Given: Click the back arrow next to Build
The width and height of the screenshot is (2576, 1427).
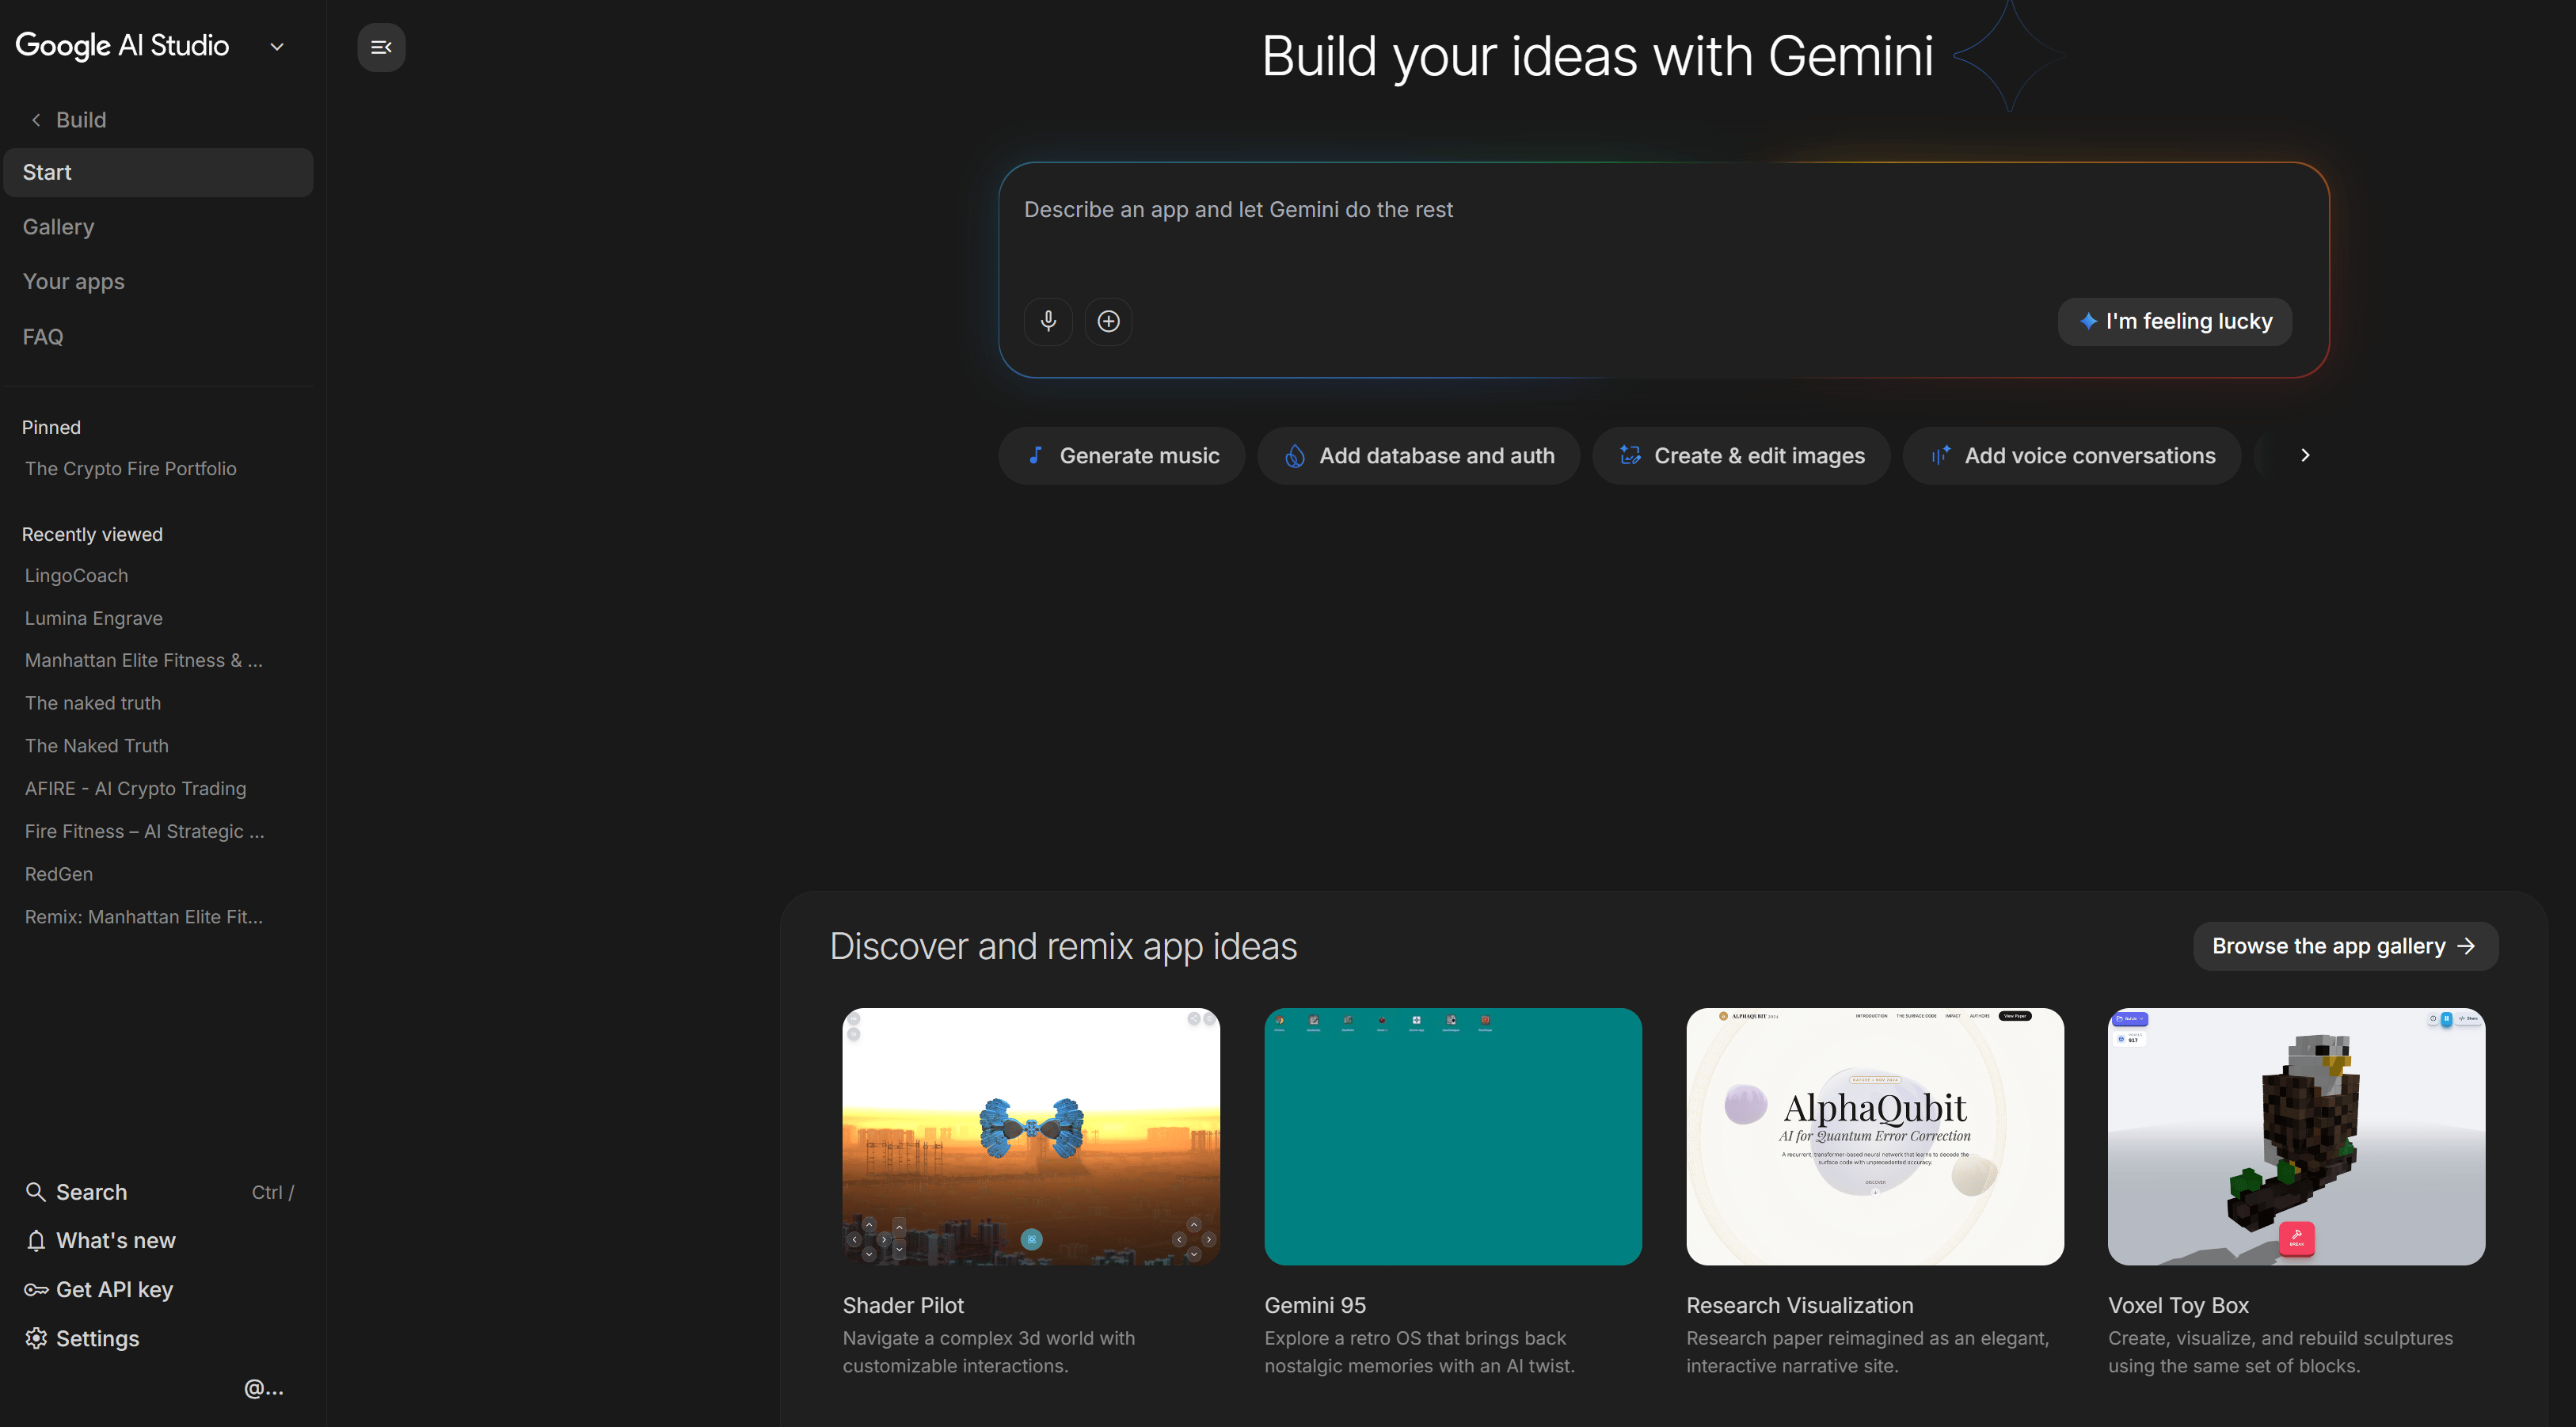Looking at the screenshot, I should [35, 119].
